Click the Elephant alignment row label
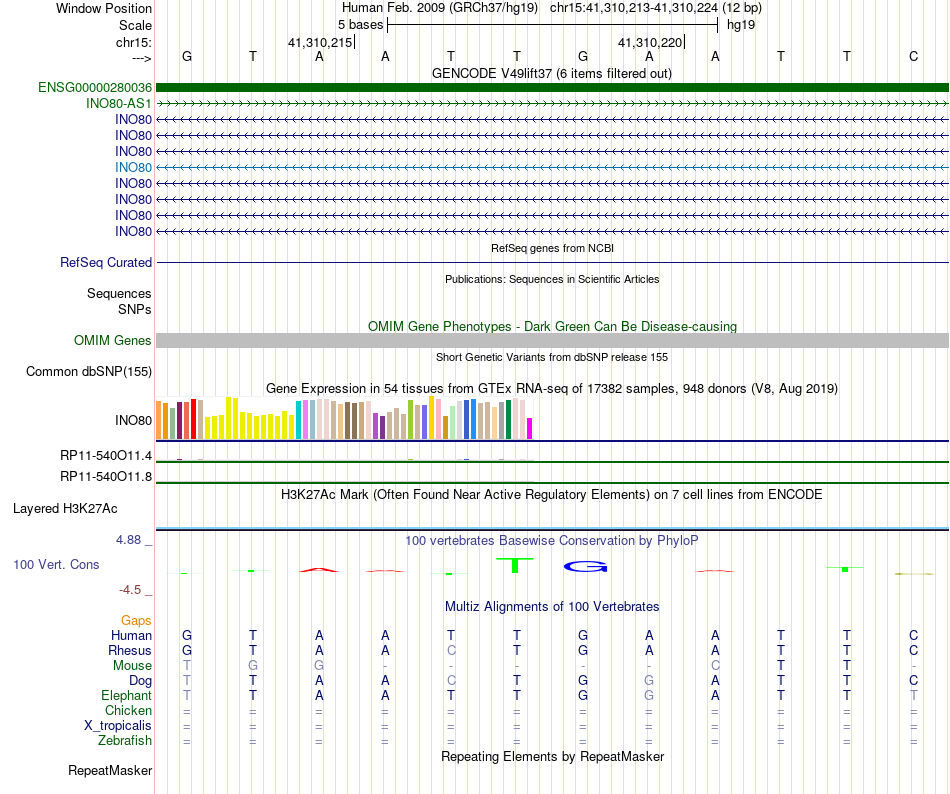 [x=126, y=695]
